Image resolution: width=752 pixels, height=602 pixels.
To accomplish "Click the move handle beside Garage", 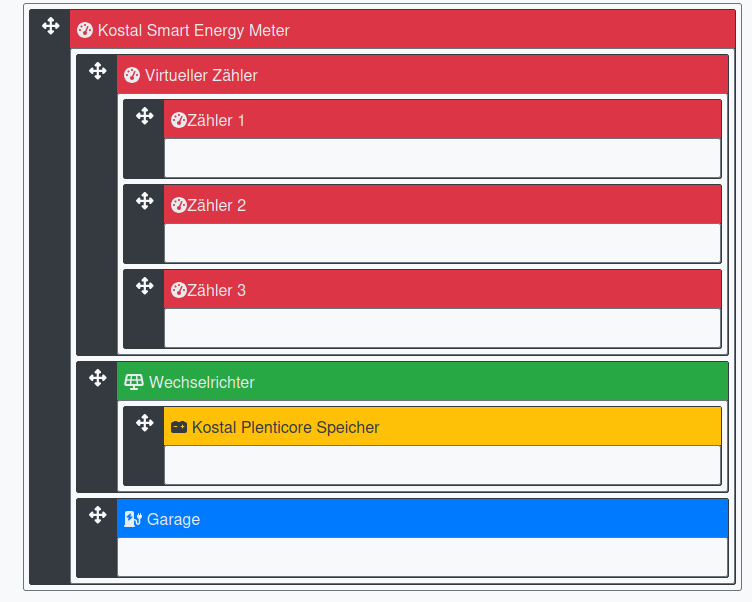I will pos(97,515).
